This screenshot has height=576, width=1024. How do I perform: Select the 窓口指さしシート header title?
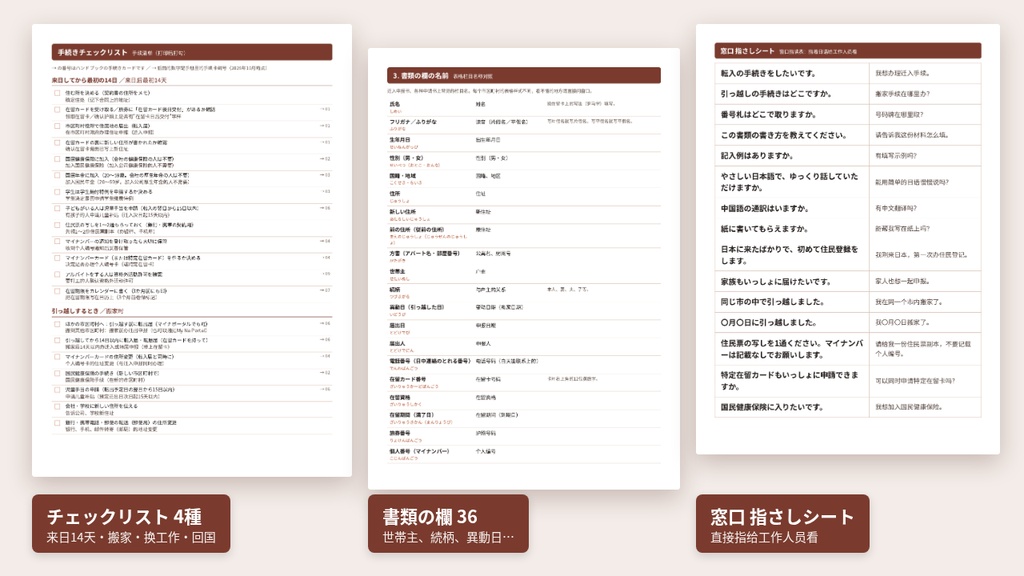click(x=747, y=50)
